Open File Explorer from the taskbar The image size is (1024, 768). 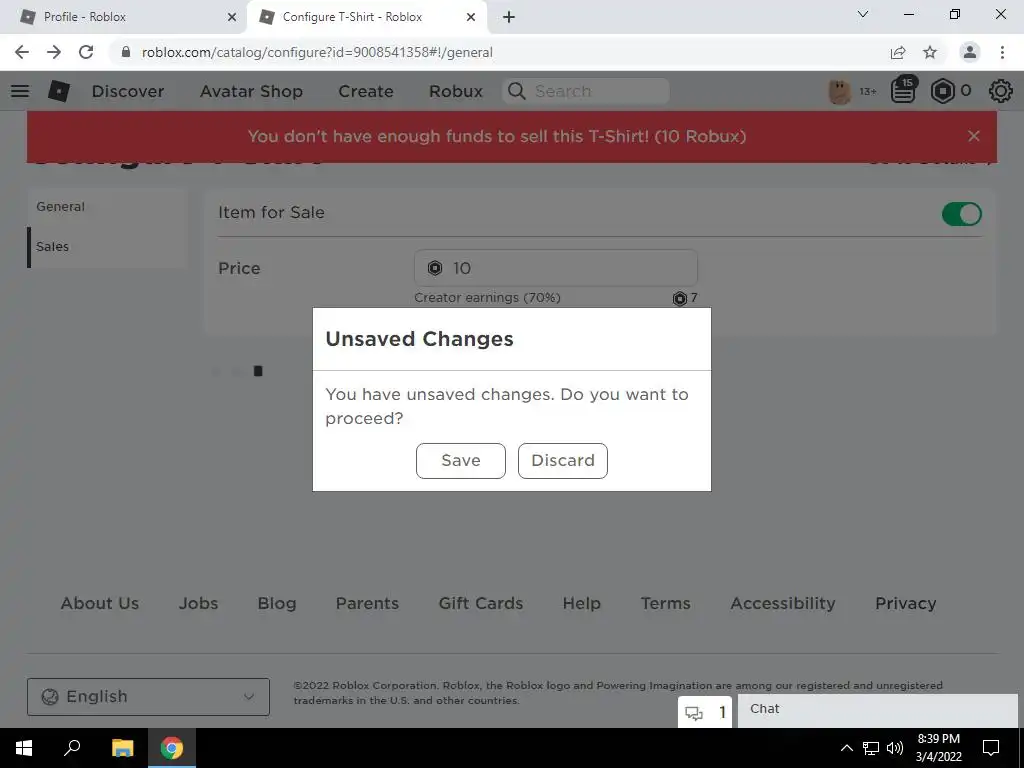[x=122, y=748]
